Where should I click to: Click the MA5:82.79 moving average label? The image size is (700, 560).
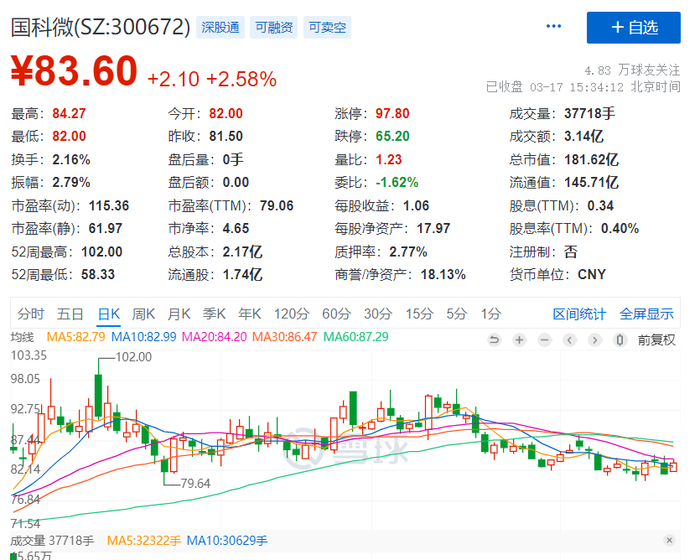(76, 337)
